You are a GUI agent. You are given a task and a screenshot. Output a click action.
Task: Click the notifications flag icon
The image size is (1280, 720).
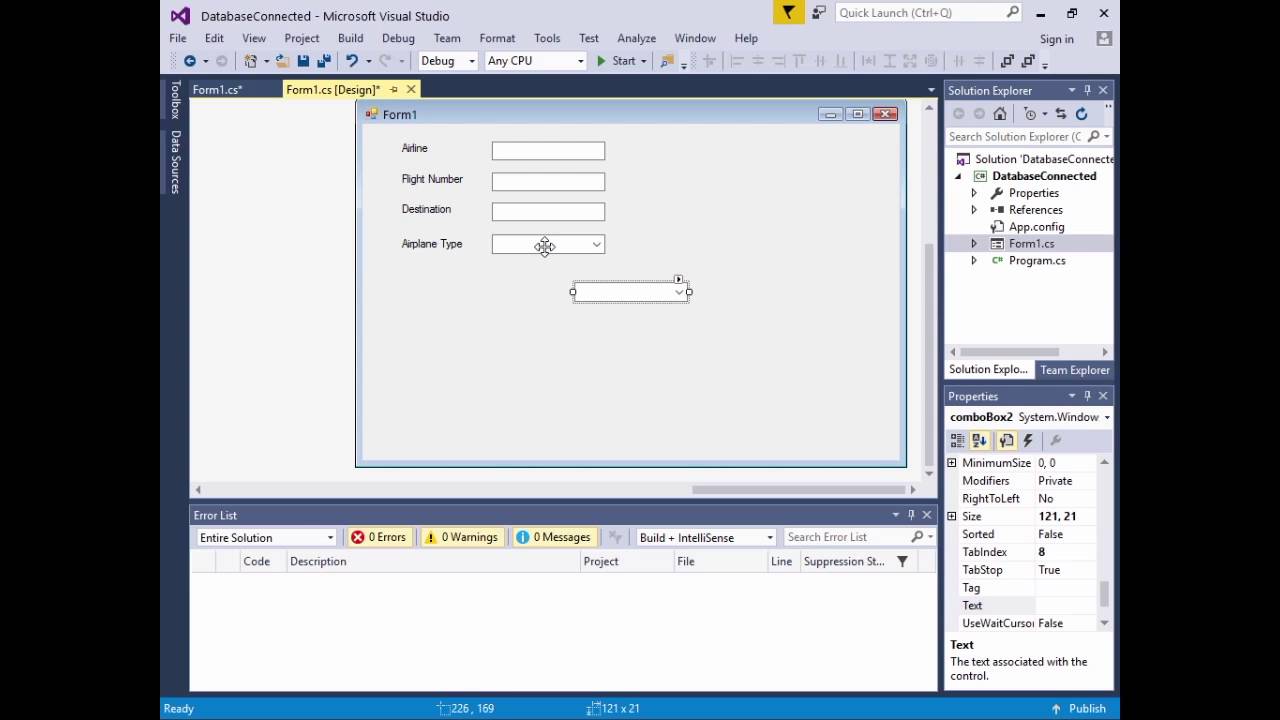pos(788,13)
